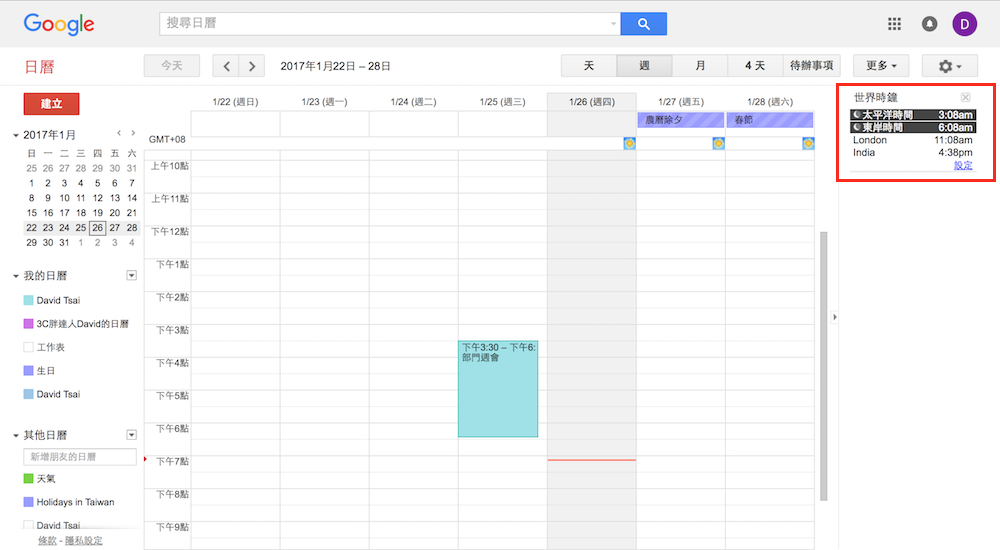Open the notifications bell icon
The height and width of the screenshot is (550, 1000).
(x=929, y=24)
